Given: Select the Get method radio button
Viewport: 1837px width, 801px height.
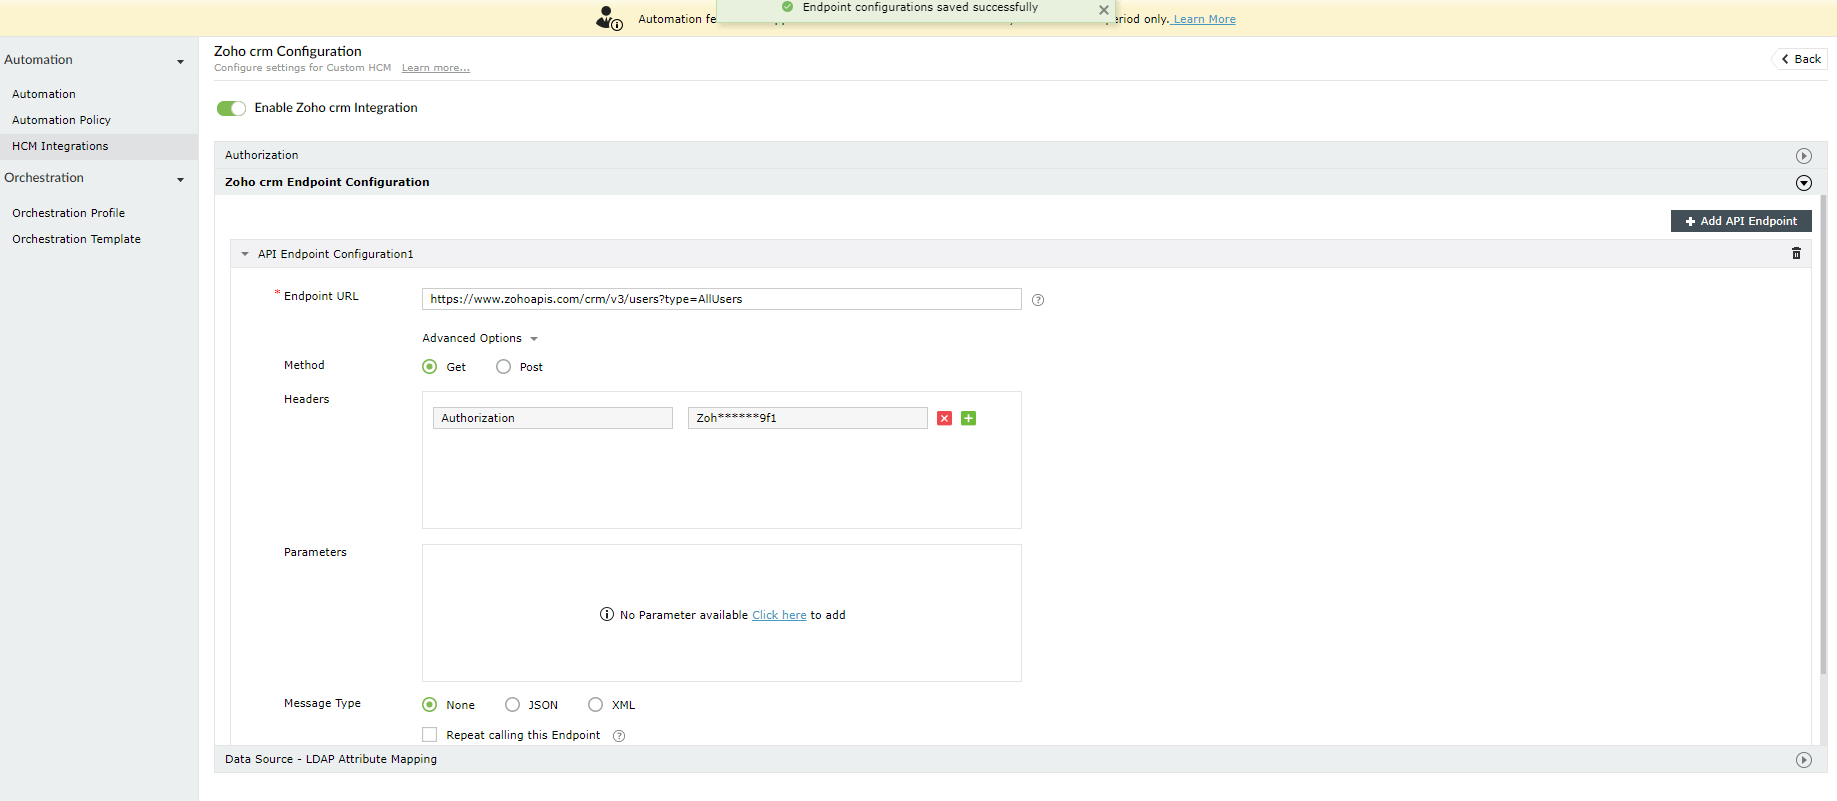Looking at the screenshot, I should pos(430,367).
